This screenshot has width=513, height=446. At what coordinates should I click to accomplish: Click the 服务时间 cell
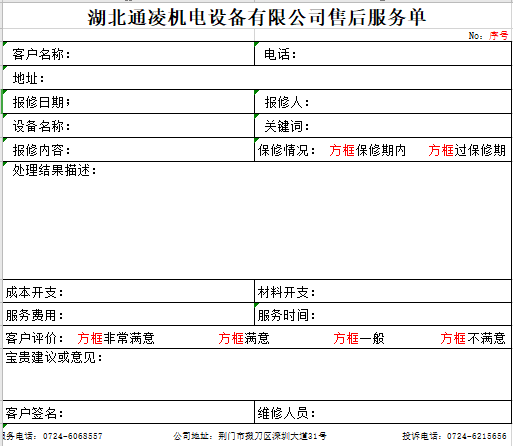[x=383, y=315]
